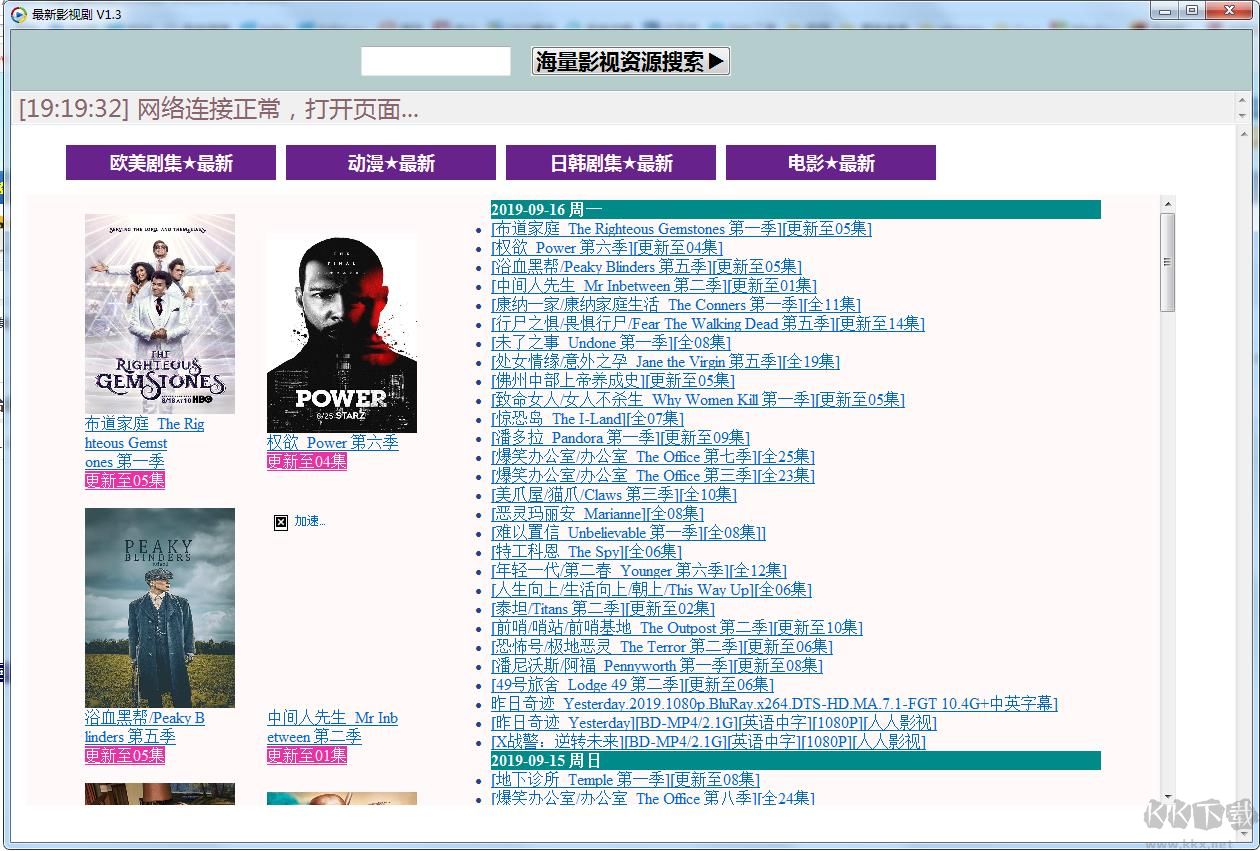This screenshot has height=851, width=1260.
Task: Click the status log scroll up arrow
Action: [1243, 101]
